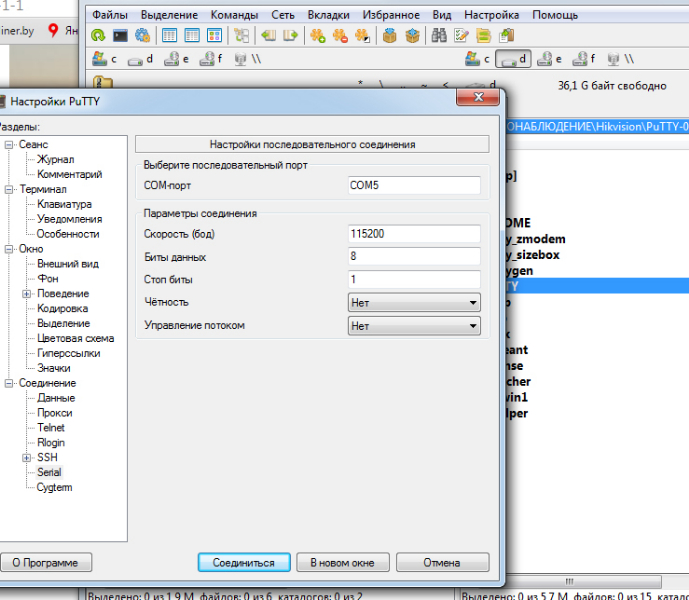Select drive e in the right panel

(549, 59)
